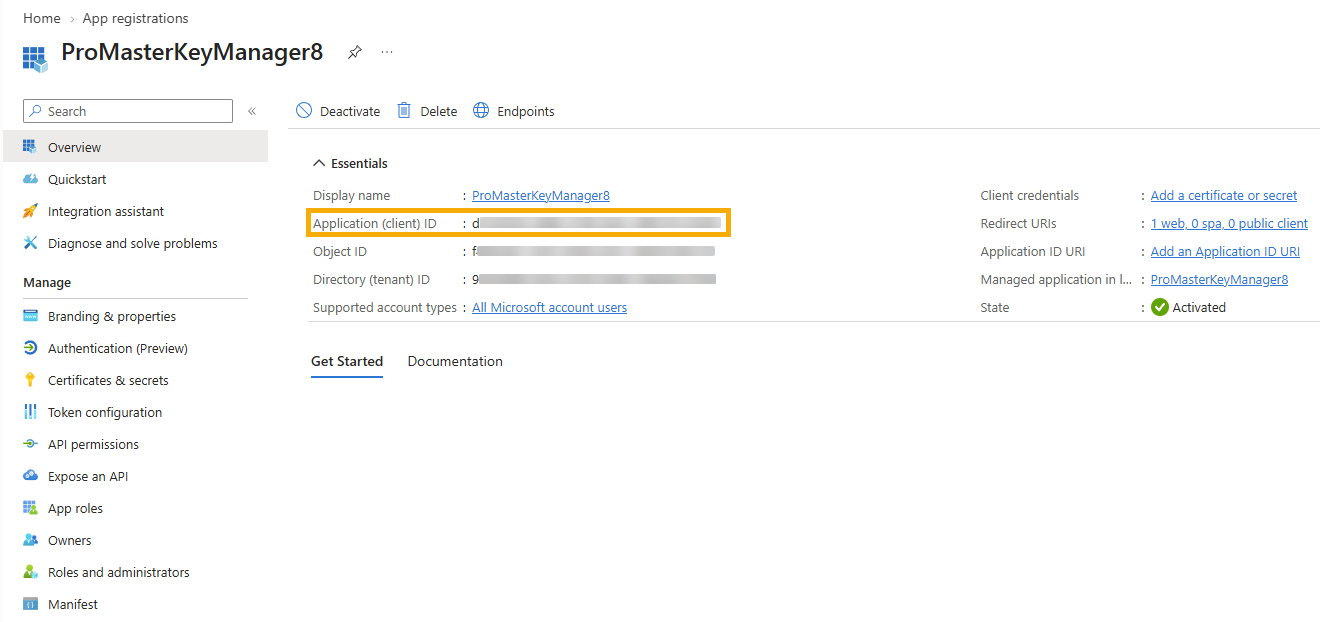This screenshot has width=1321, height=622.
Task: Open the redirect URIs link
Action: 1229,223
